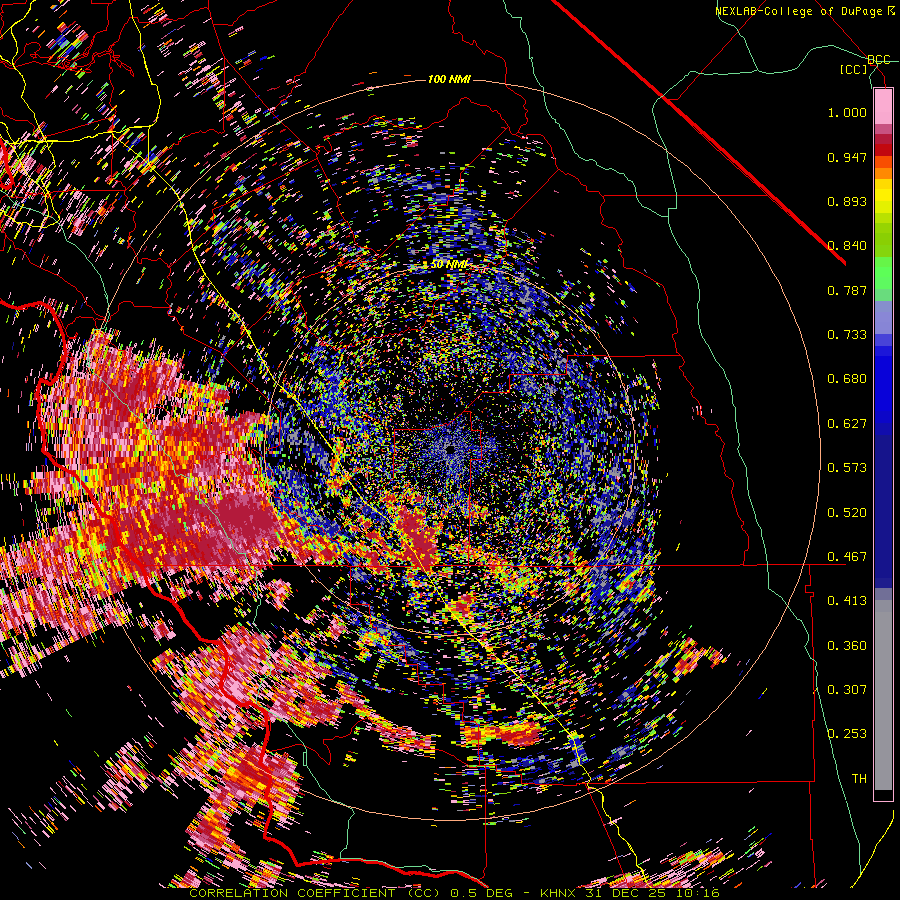Click the 50 NMI range ring label

448,265
